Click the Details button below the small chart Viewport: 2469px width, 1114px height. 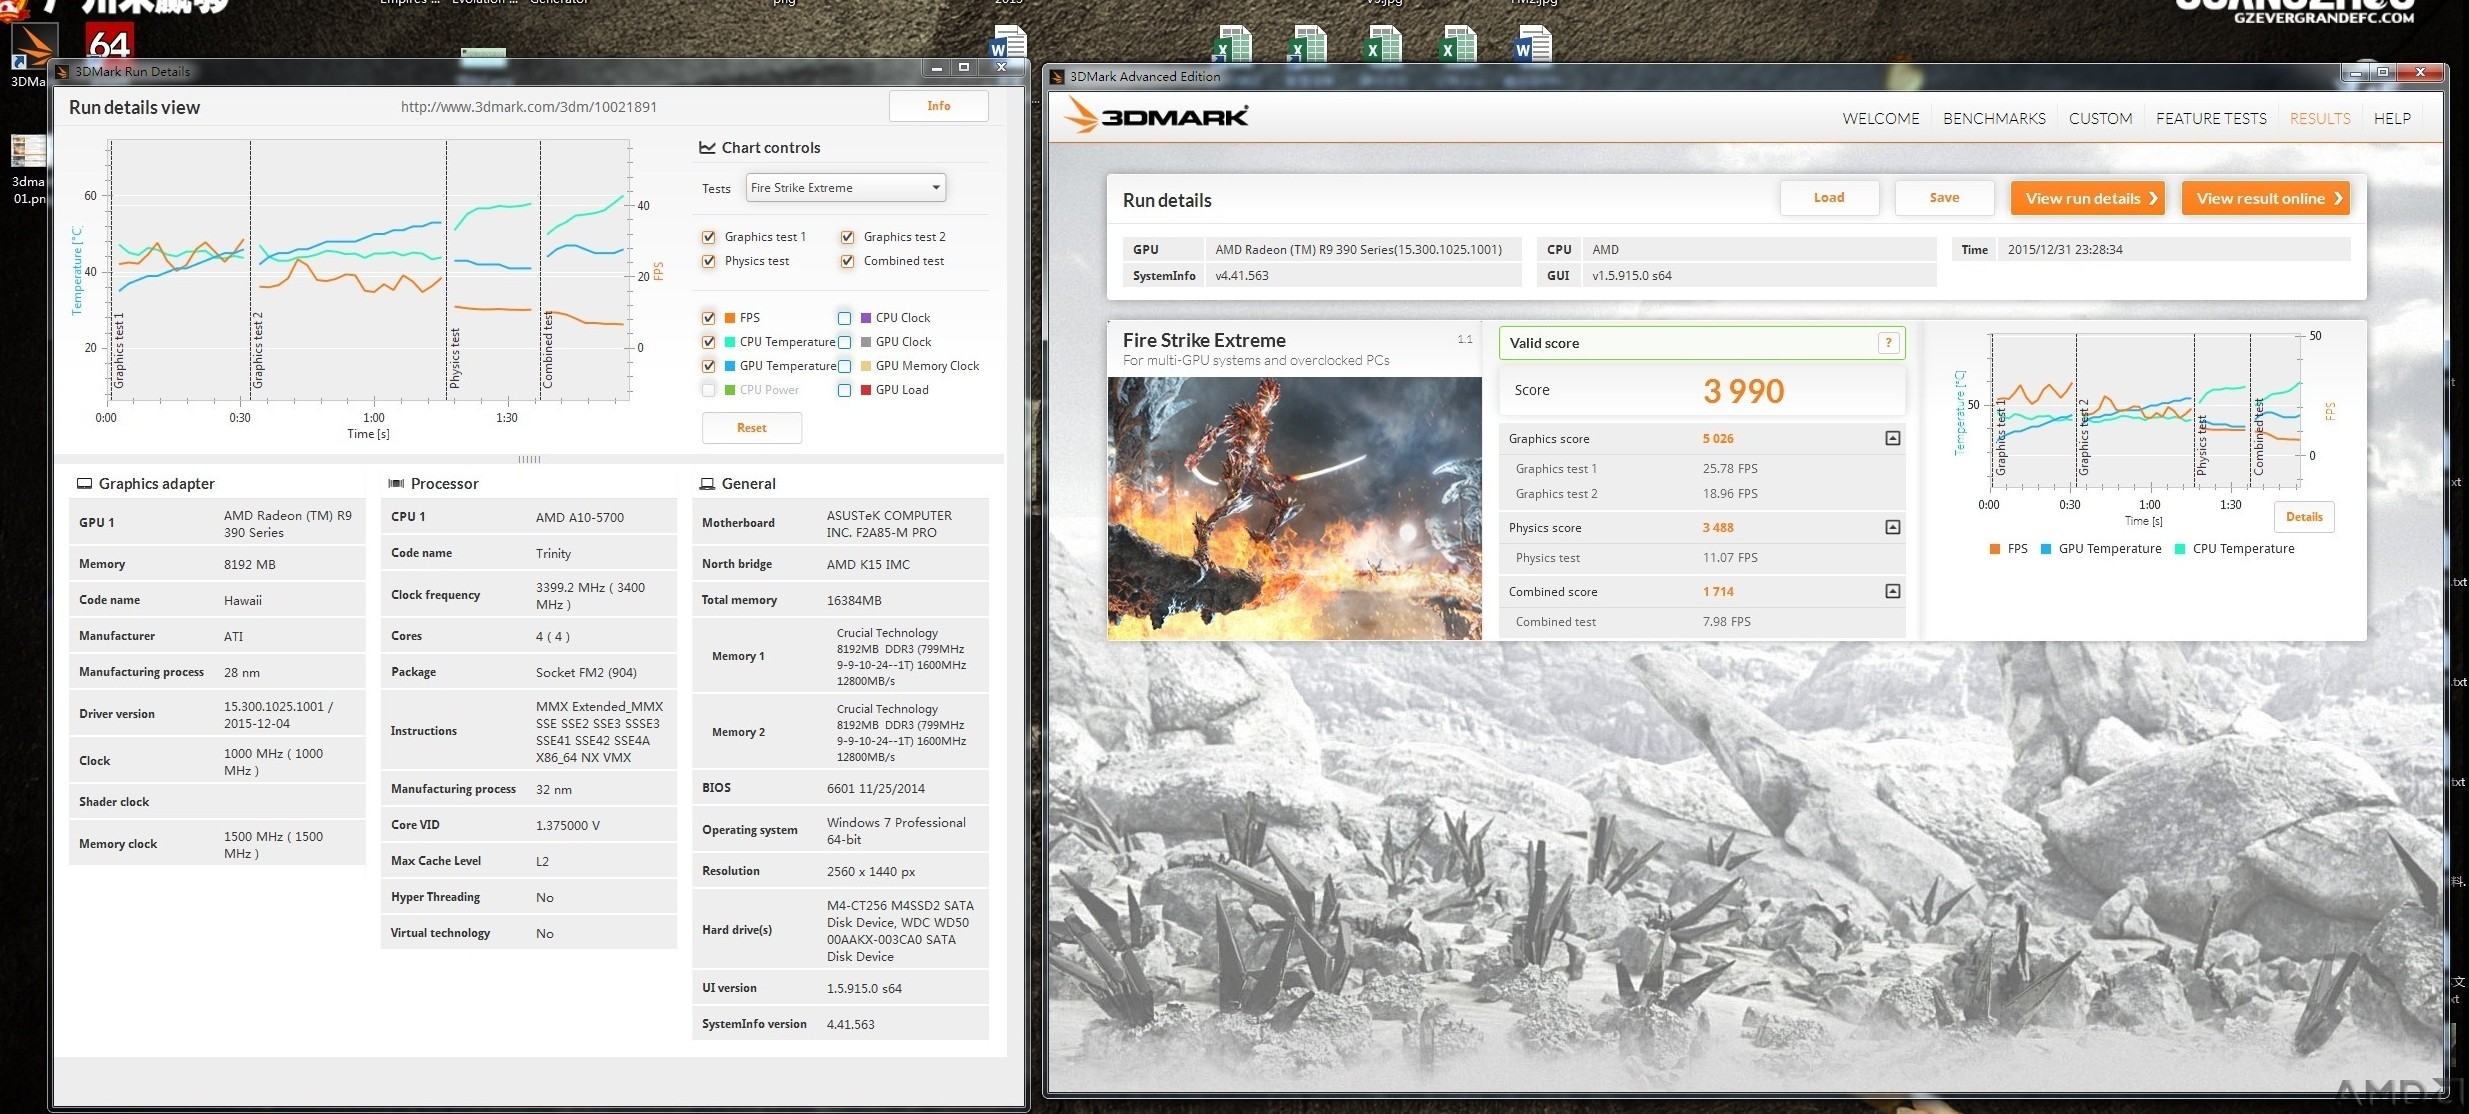coord(2304,517)
